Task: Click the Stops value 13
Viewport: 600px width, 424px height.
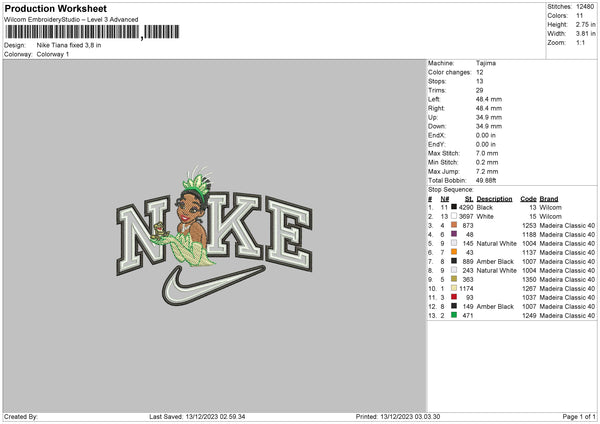Action: 479,81
